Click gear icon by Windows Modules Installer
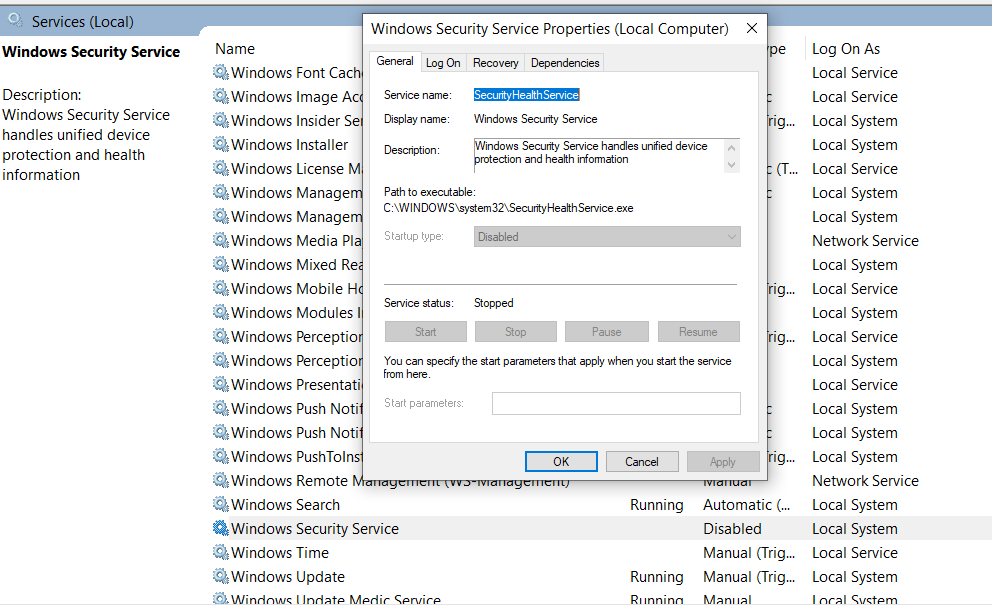Screen dimensions: 992x606 220,312
